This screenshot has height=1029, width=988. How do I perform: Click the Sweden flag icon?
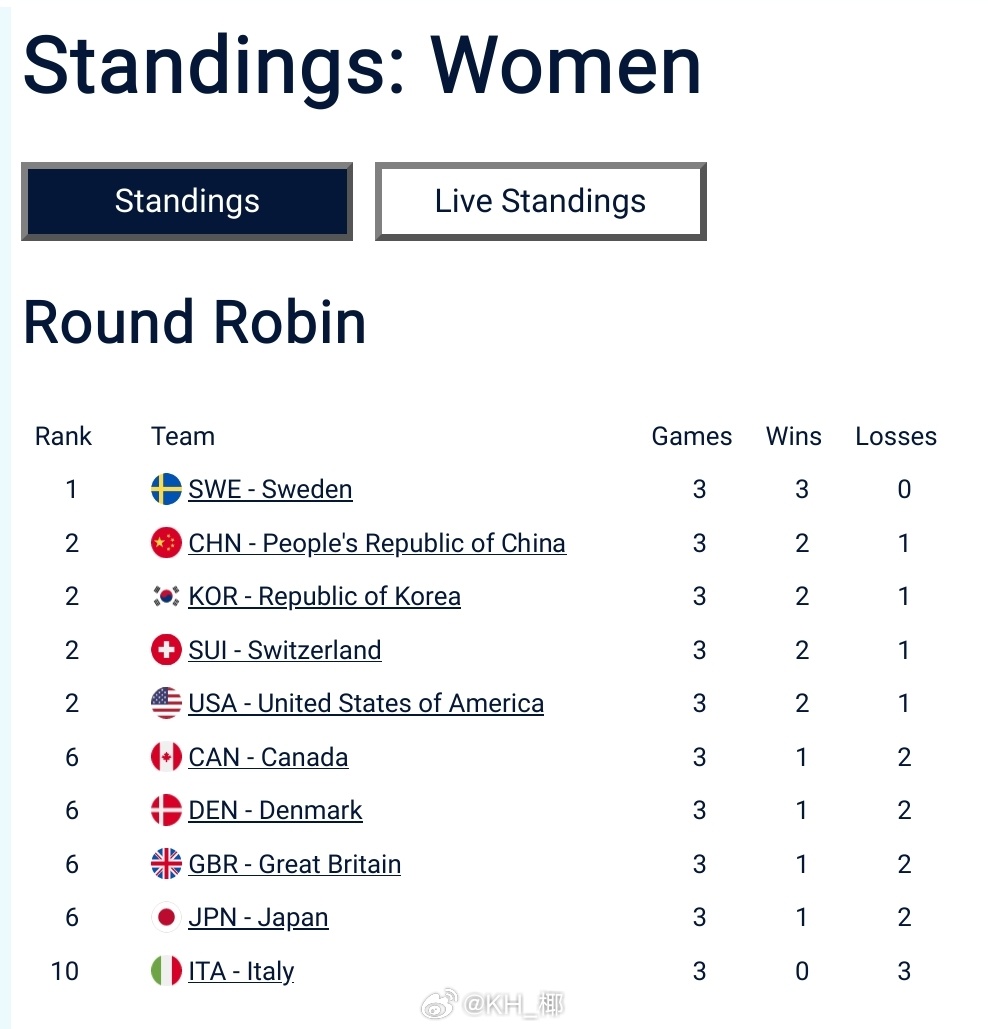(x=166, y=489)
